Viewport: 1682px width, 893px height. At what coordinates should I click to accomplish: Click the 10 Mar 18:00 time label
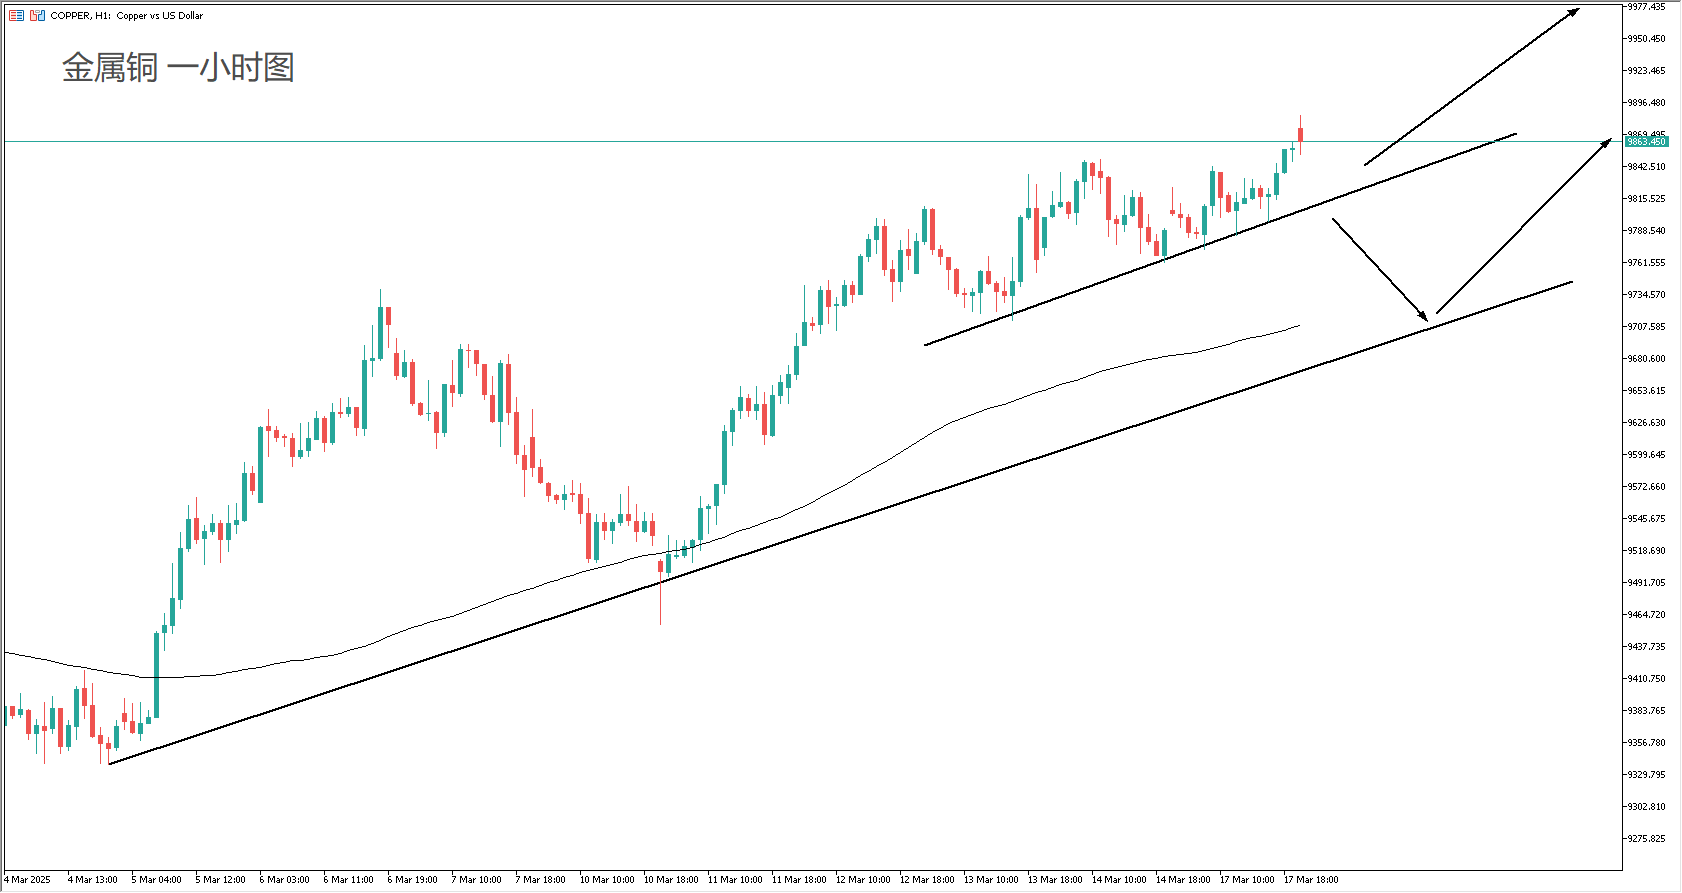671,880
